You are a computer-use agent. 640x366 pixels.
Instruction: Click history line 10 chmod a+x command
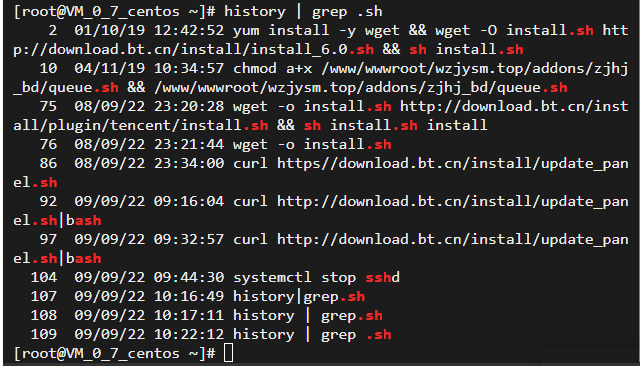tap(320, 78)
